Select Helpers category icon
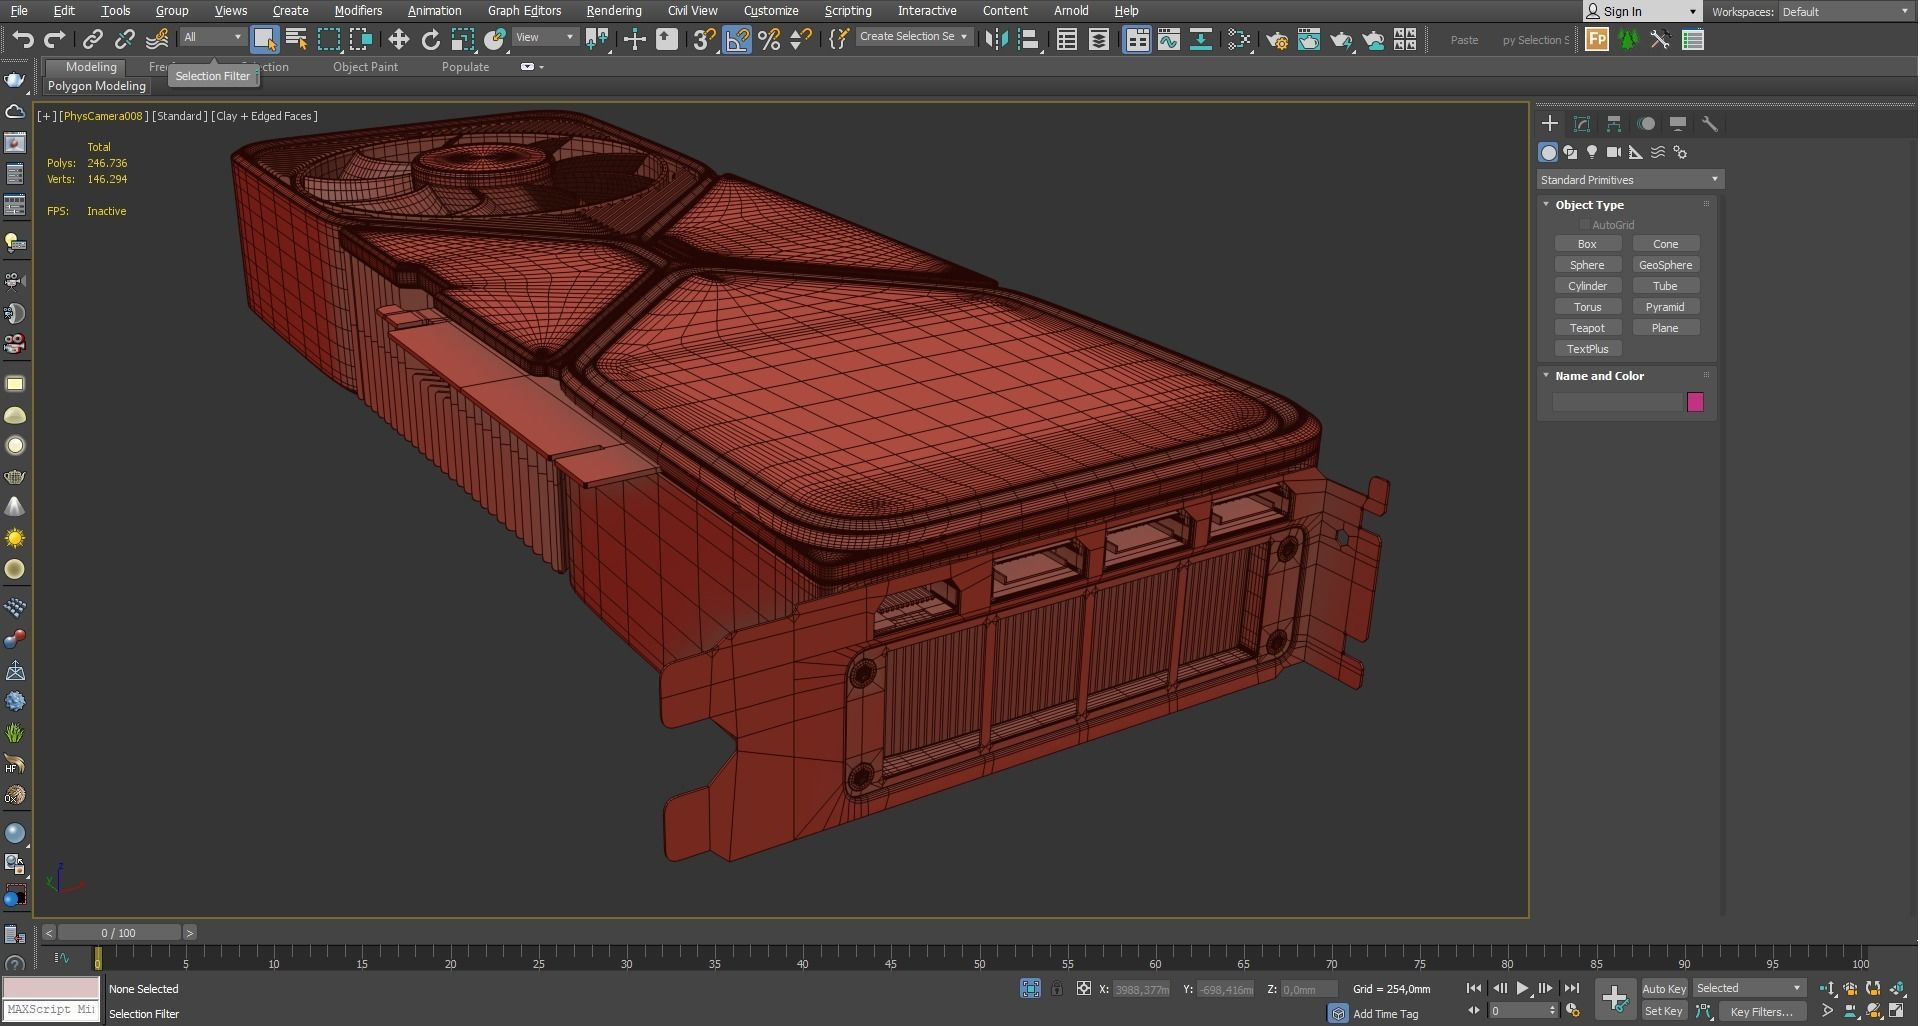The image size is (1920, 1026). pos(1636,152)
